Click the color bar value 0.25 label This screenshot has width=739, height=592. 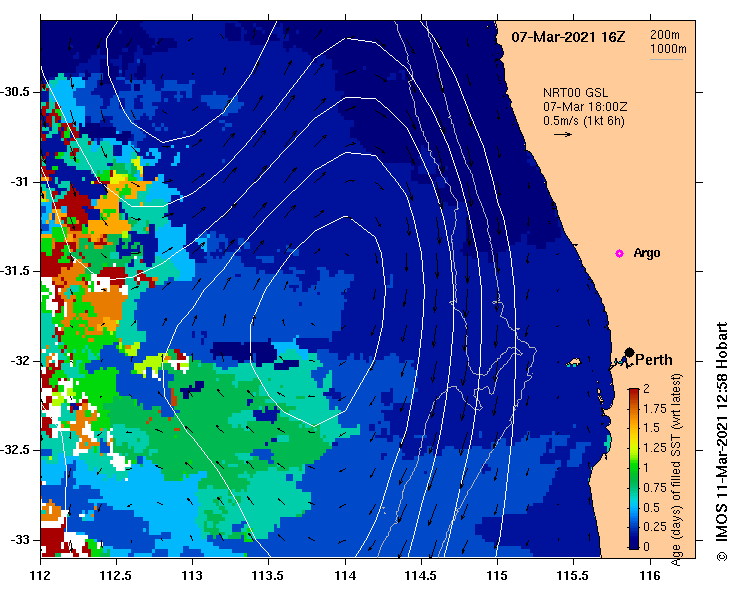click(655, 526)
